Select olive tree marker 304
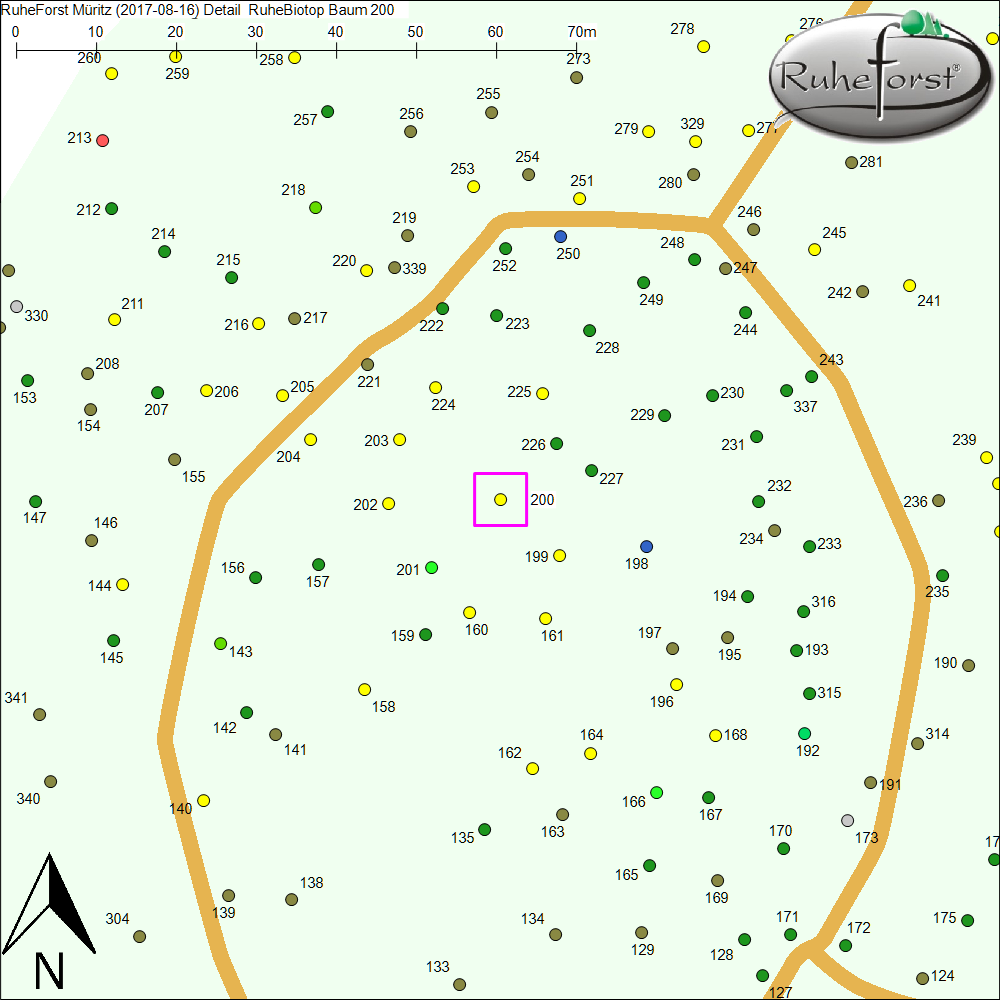The image size is (1000, 1000). tap(139, 936)
